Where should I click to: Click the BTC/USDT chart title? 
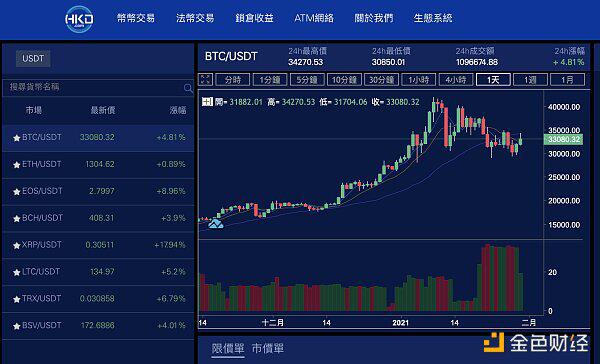[231, 57]
